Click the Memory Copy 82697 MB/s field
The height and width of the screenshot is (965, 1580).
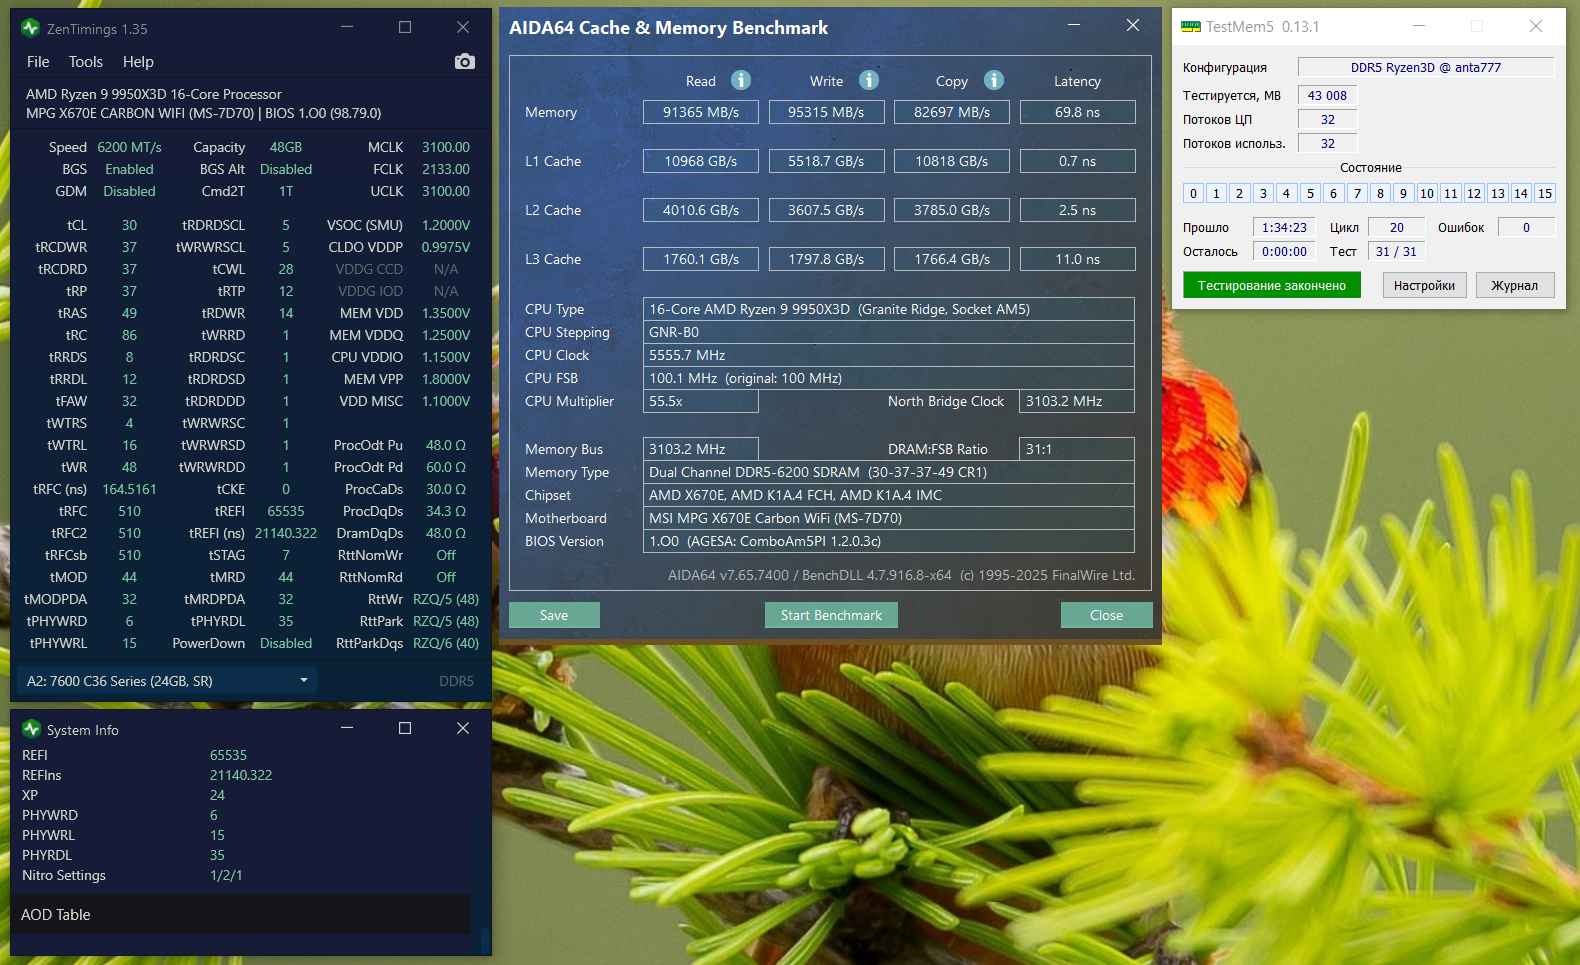click(952, 112)
